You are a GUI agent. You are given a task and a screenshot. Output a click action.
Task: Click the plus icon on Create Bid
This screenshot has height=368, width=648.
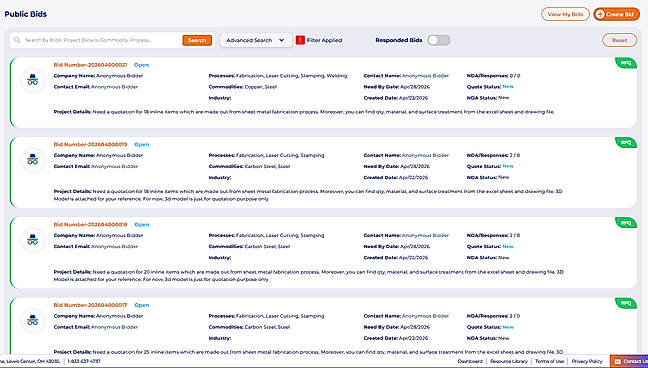click(600, 14)
